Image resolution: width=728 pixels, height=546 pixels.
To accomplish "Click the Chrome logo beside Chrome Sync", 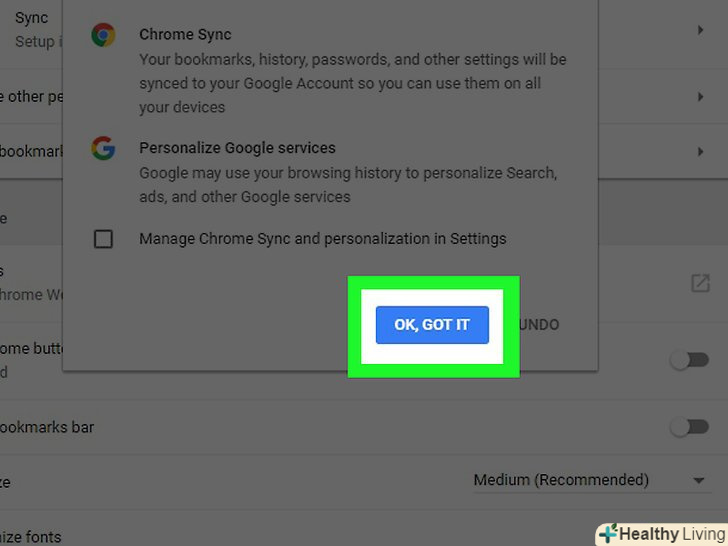I will 103,35.
